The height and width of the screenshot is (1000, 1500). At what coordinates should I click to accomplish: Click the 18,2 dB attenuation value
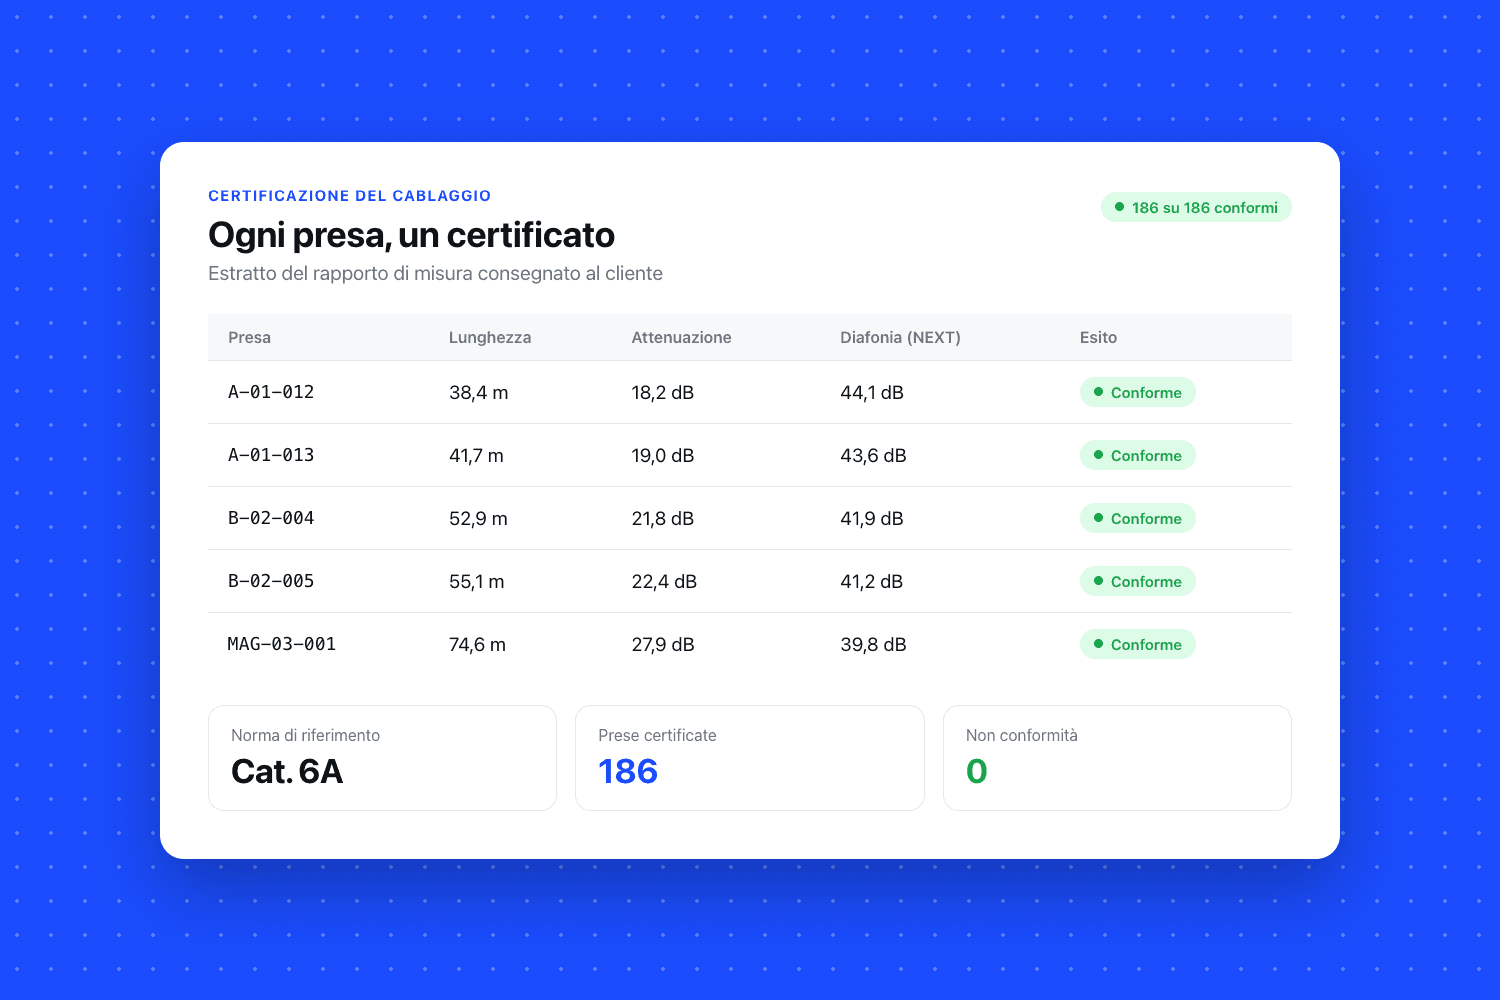coord(662,392)
